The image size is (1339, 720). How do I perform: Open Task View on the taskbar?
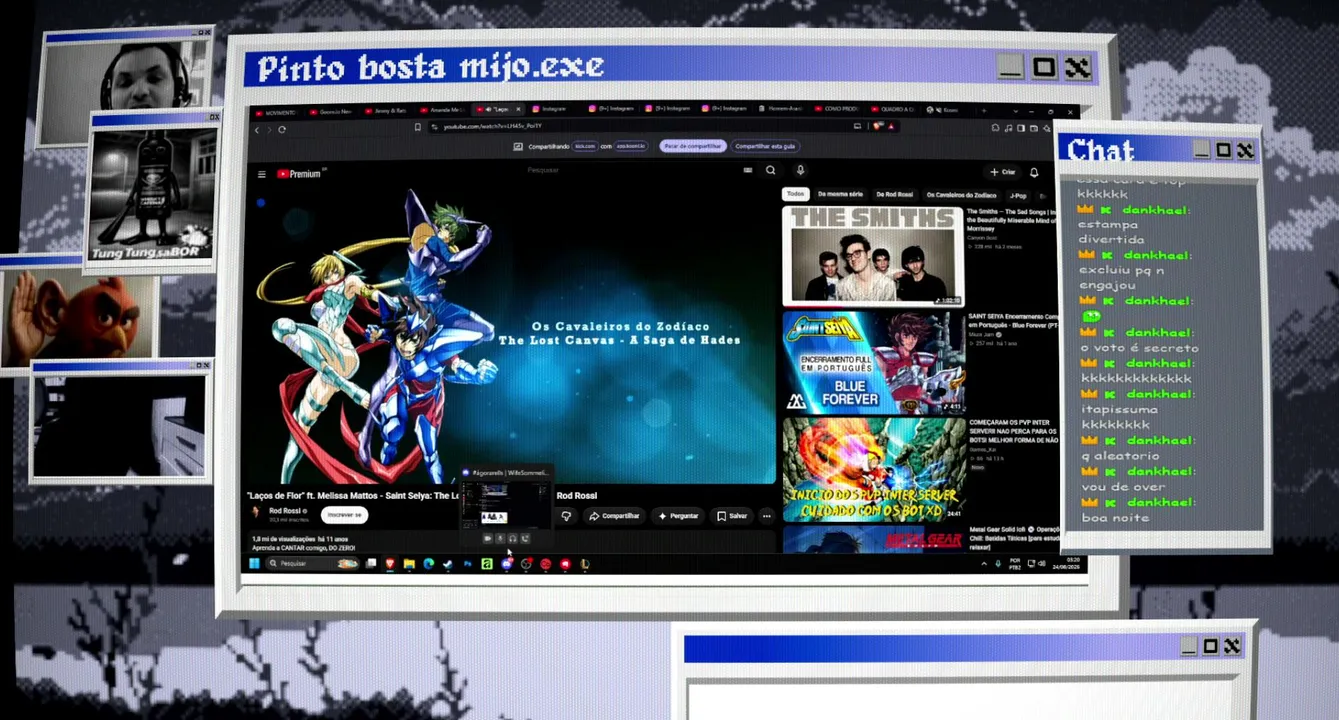point(371,564)
